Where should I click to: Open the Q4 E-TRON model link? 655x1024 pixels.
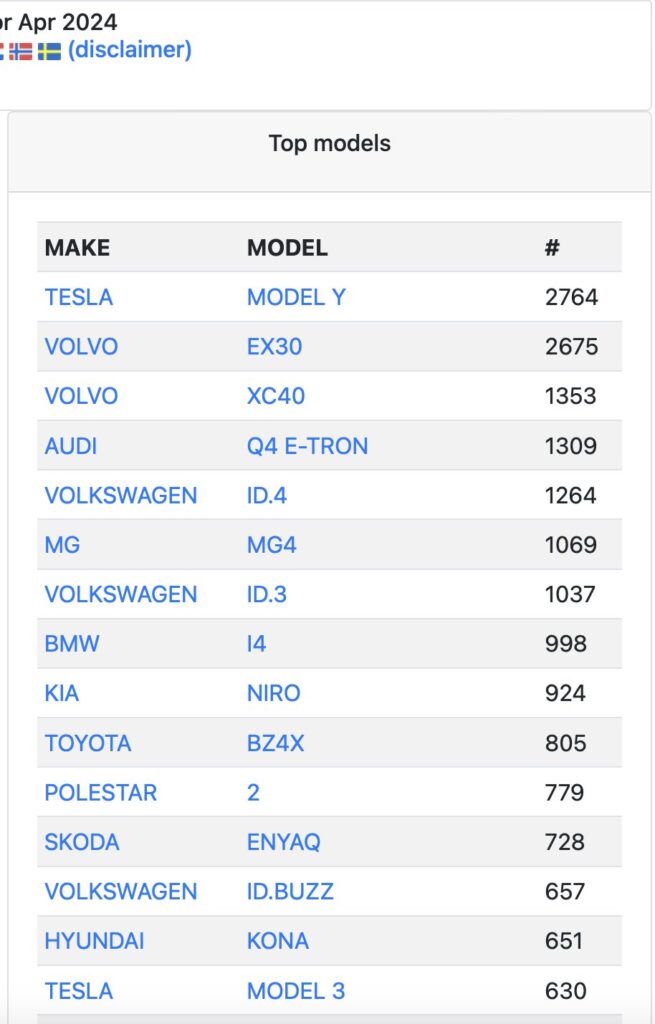(307, 446)
